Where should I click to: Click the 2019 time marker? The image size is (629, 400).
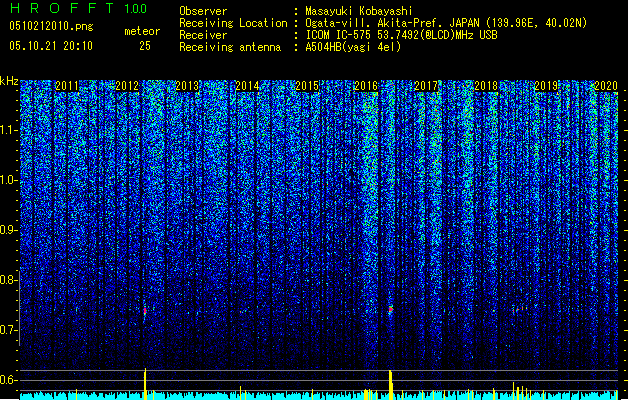[x=546, y=86]
